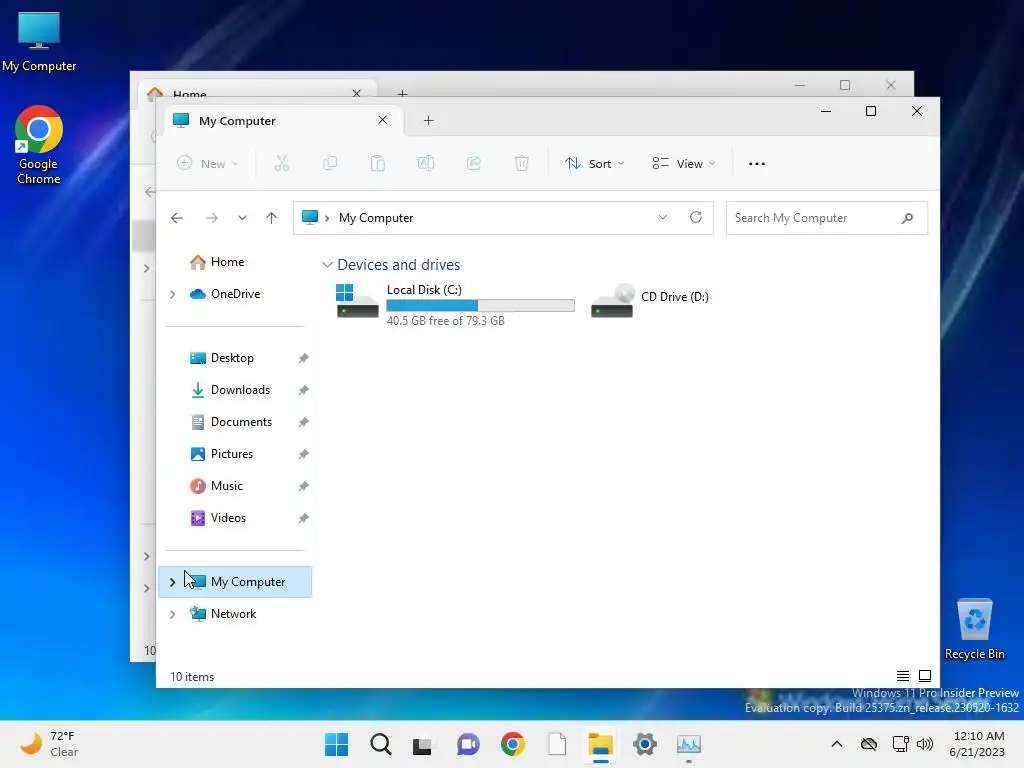Unpin Documents using its pin icon

point(304,422)
